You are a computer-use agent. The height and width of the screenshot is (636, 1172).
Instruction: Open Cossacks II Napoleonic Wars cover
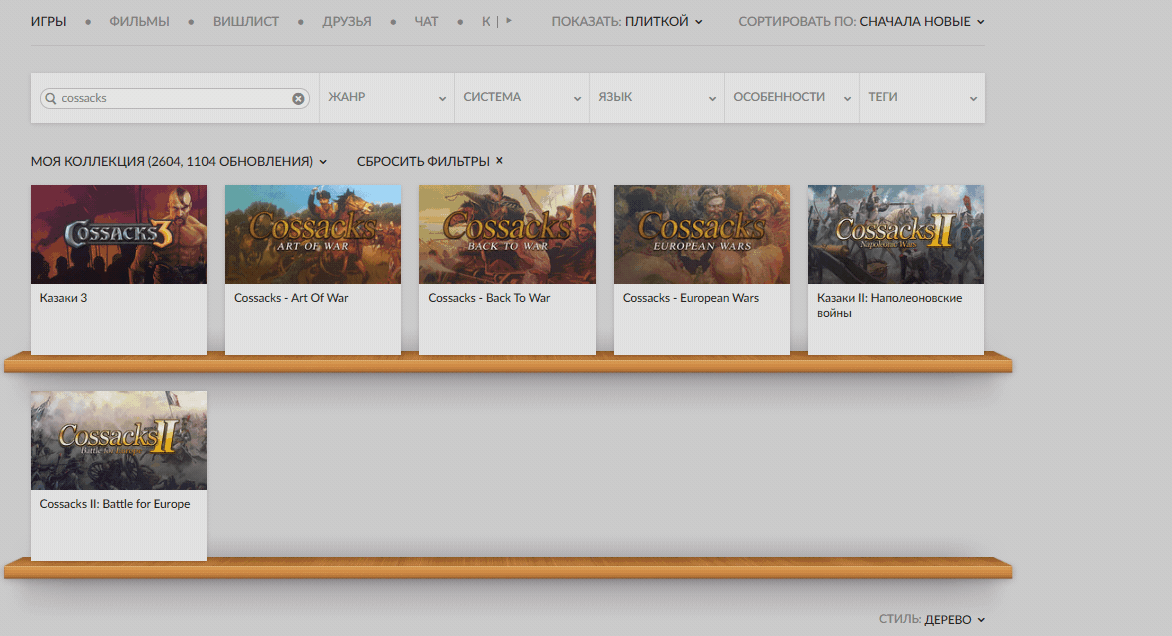[896, 235]
